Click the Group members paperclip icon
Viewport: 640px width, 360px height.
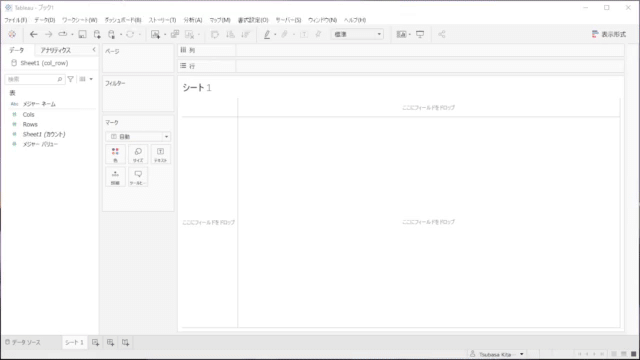(285, 34)
